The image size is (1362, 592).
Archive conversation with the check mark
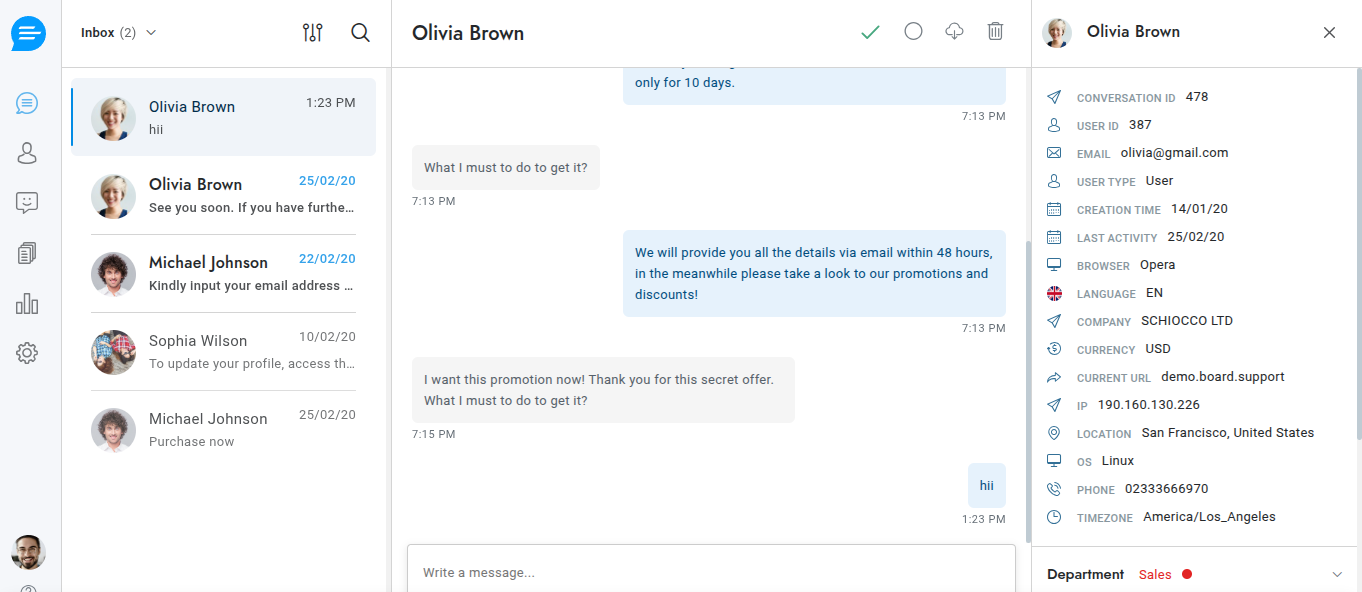870,32
